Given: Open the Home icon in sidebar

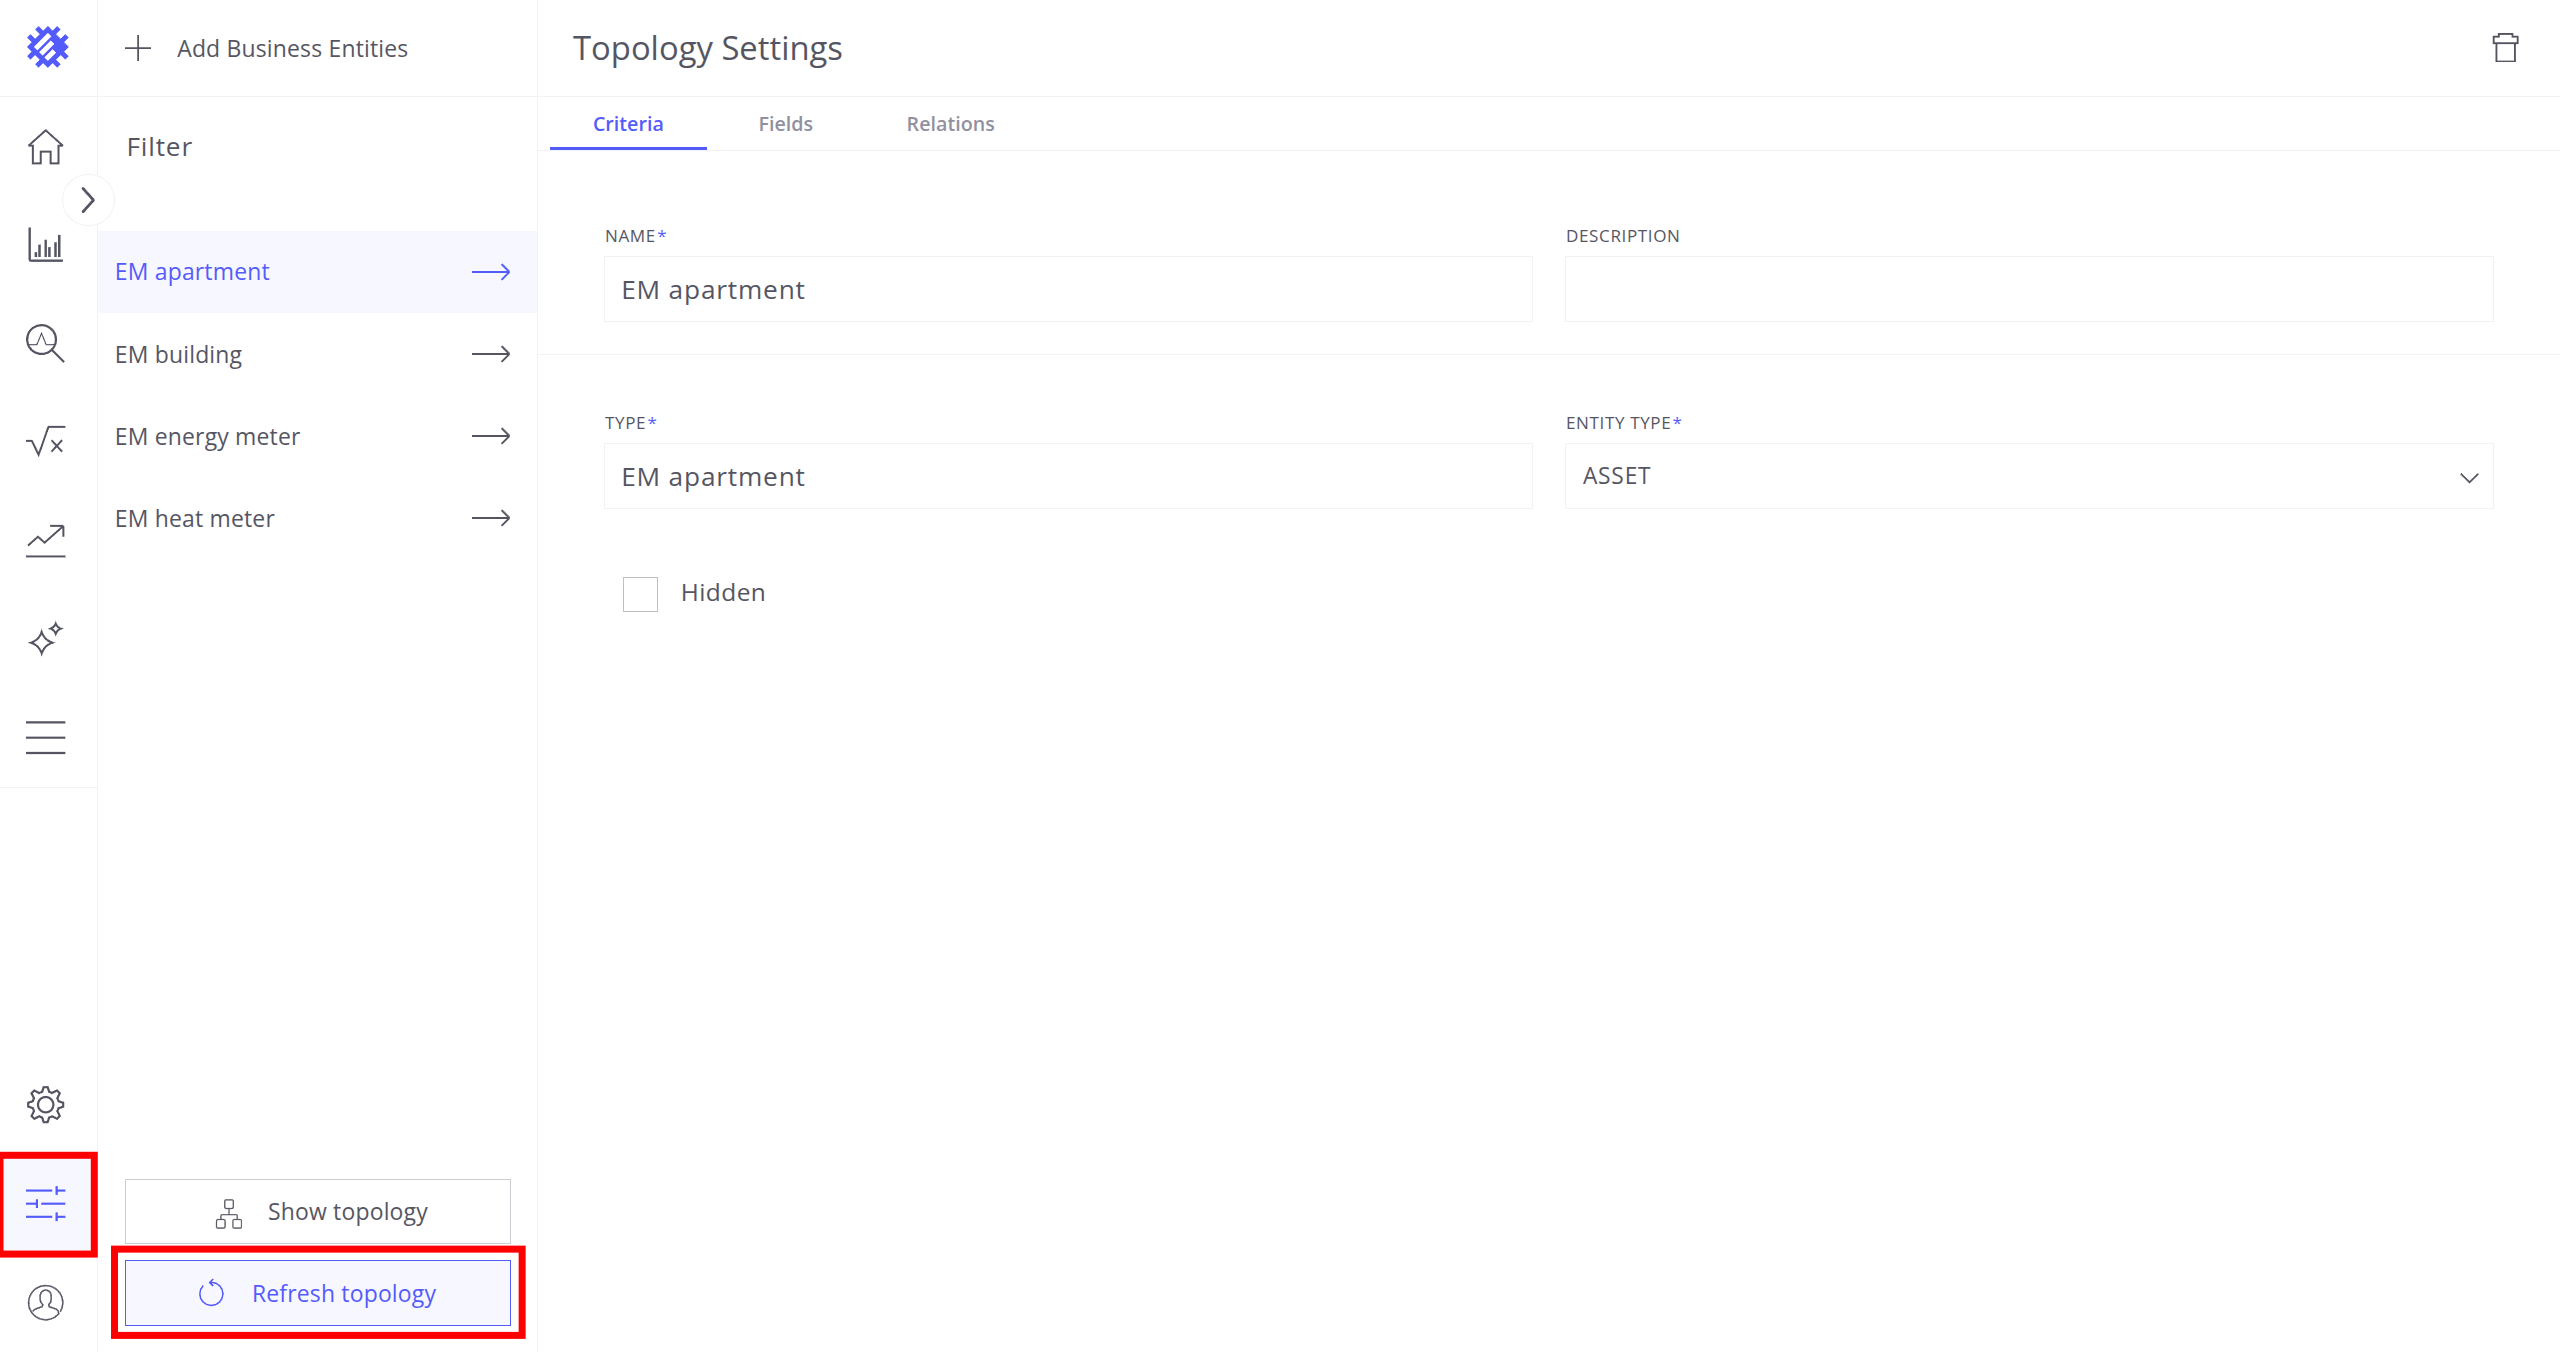Looking at the screenshot, I should point(45,147).
